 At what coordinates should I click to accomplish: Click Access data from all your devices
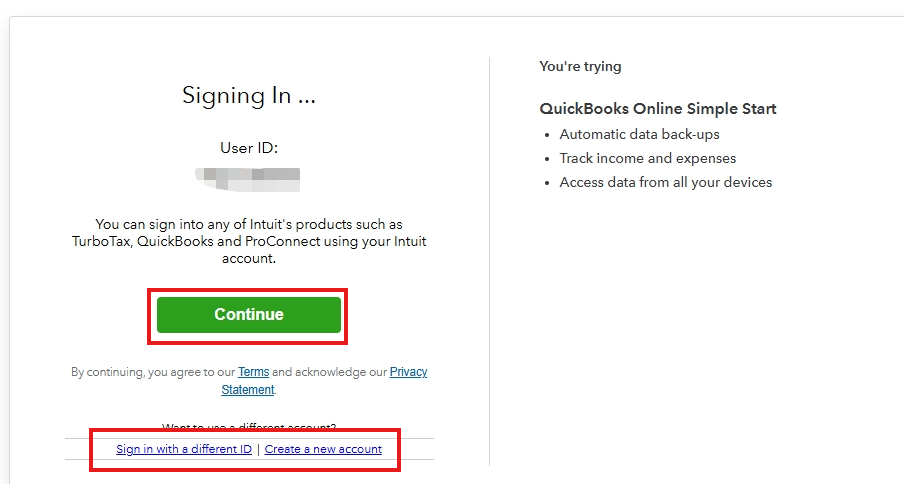(665, 182)
